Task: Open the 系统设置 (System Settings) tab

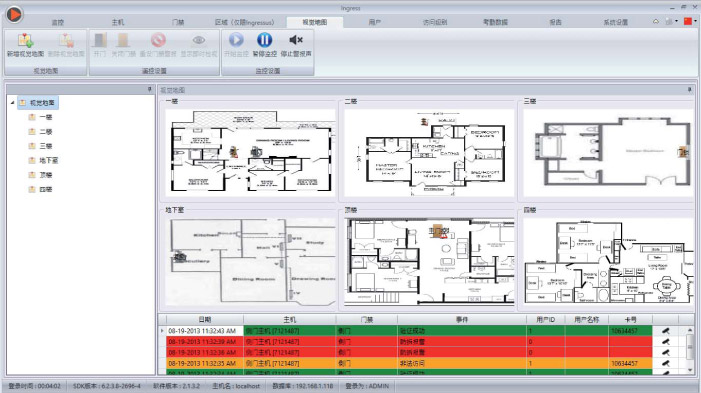Action: pyautogui.click(x=616, y=22)
